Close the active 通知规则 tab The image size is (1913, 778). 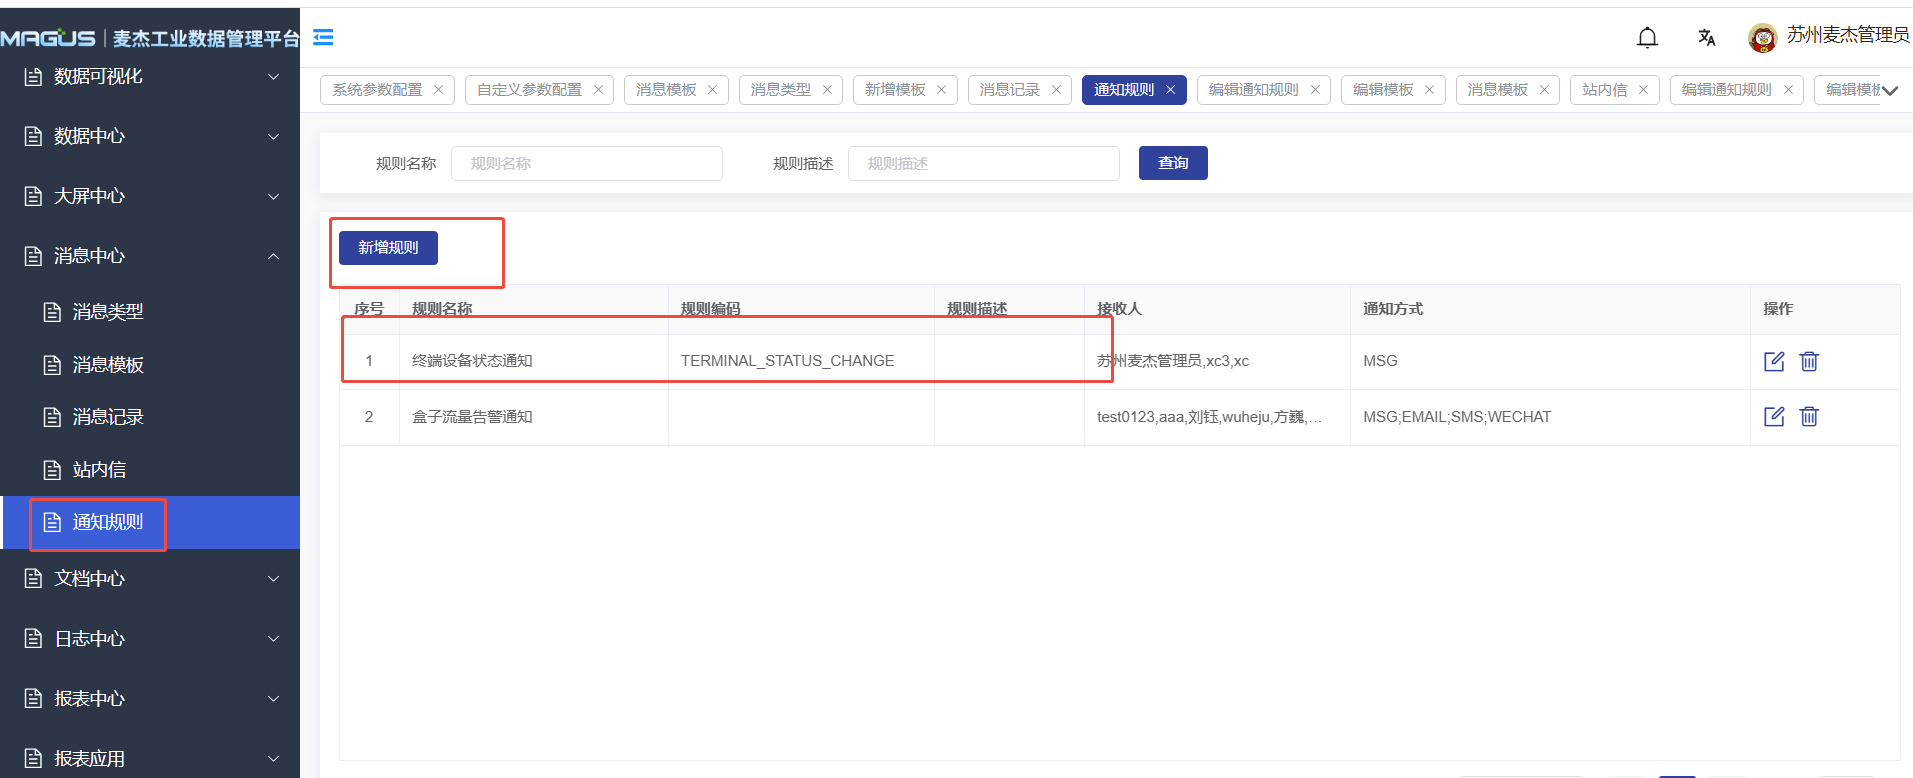click(x=1170, y=90)
